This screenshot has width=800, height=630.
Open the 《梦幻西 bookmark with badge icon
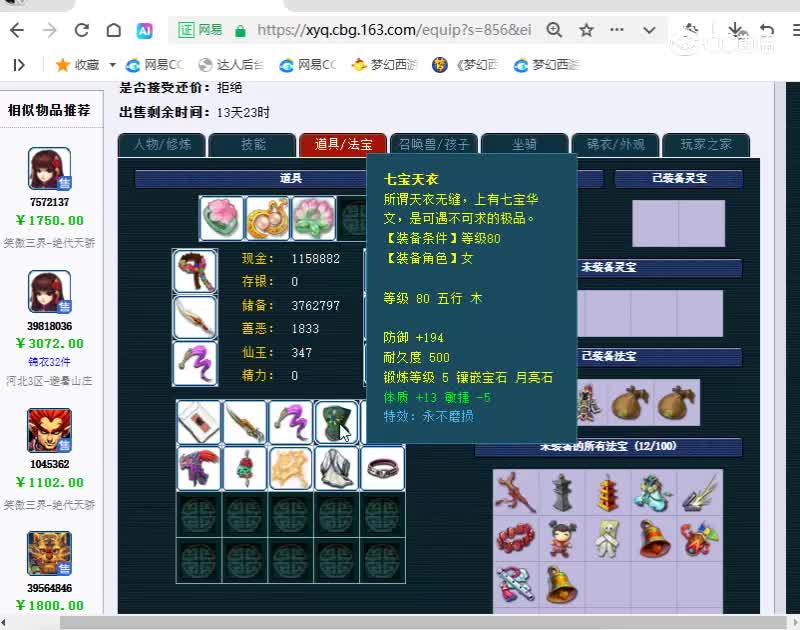click(466, 65)
